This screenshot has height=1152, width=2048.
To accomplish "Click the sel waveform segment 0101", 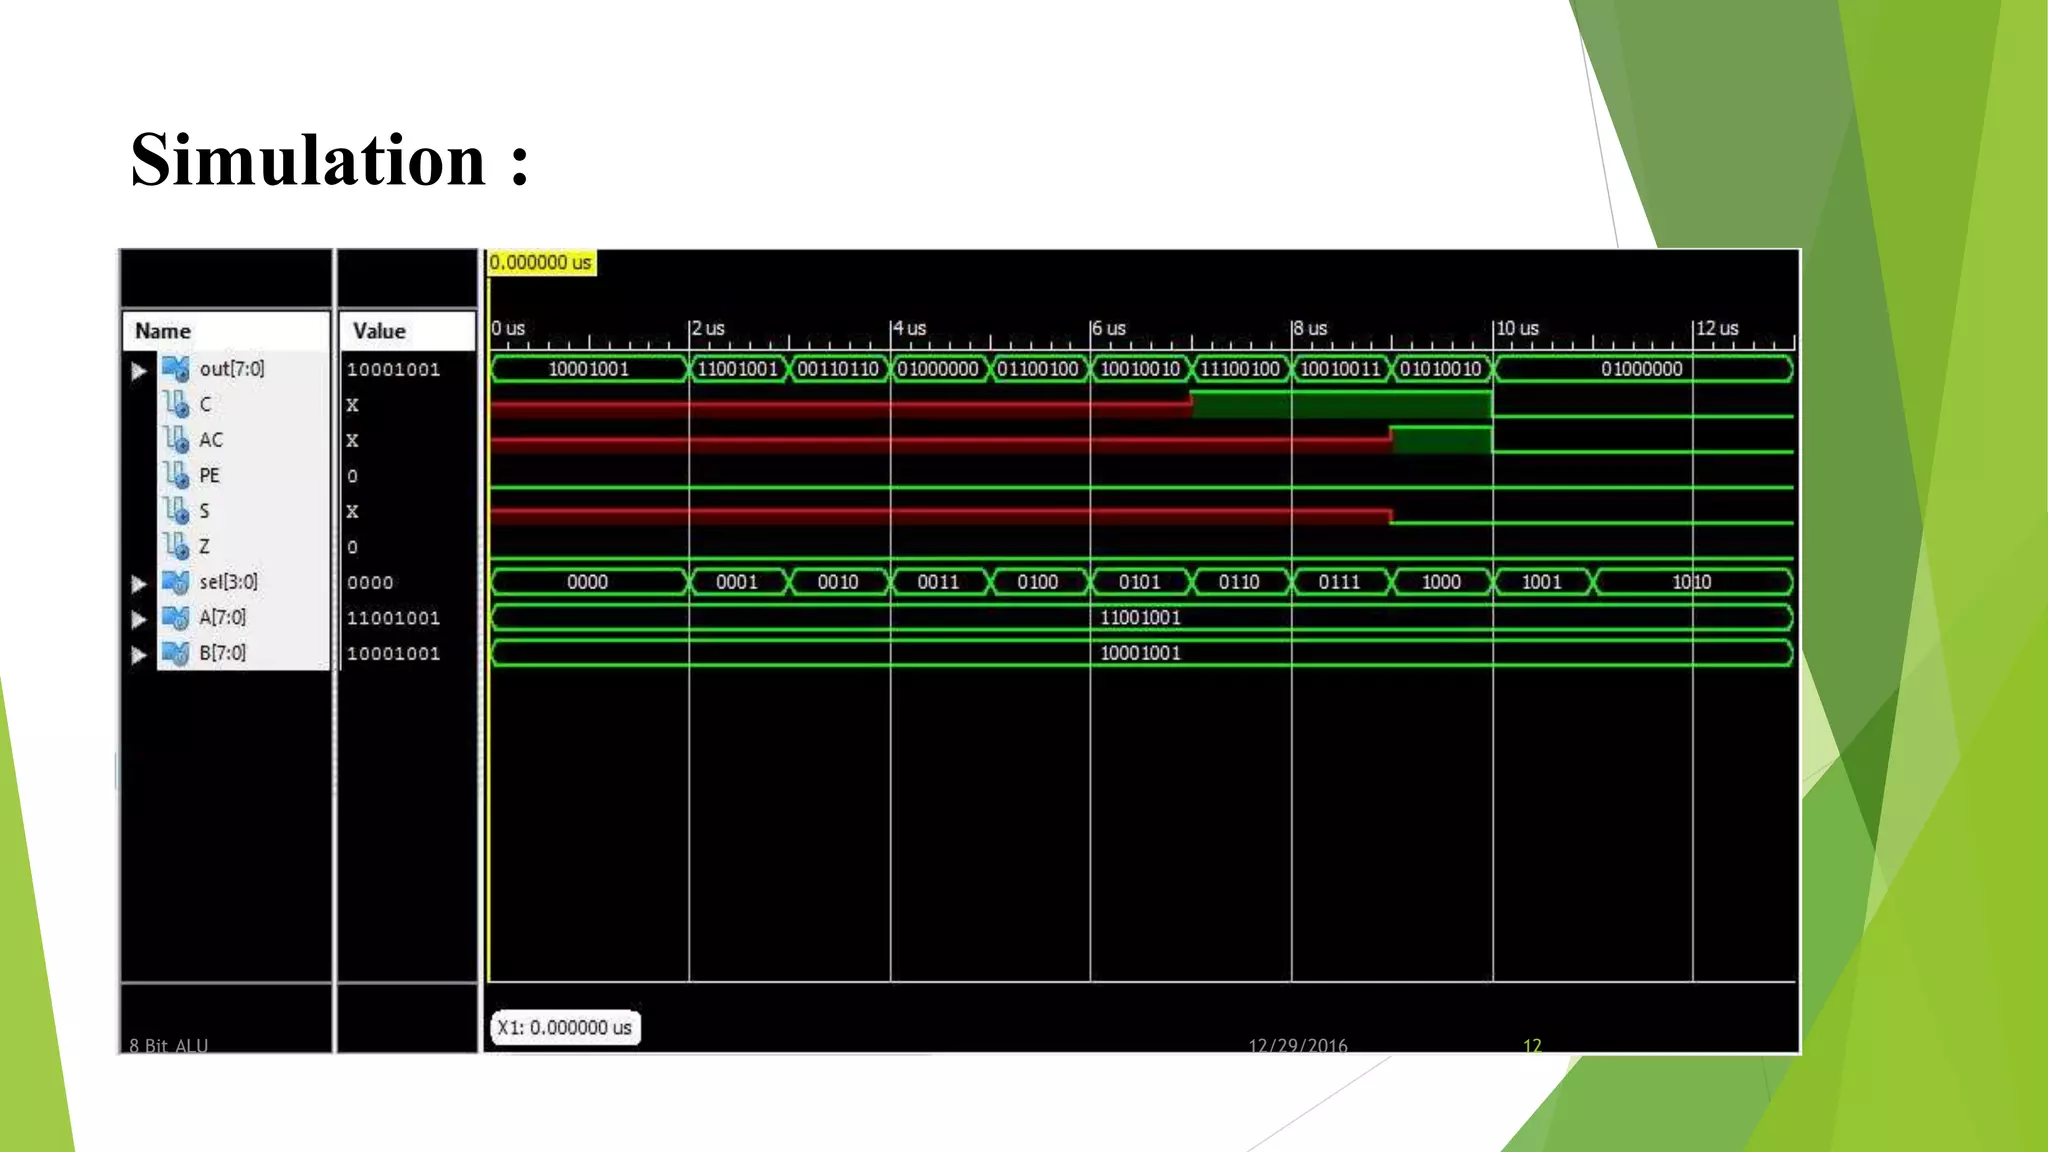I will pyautogui.click(x=1139, y=582).
